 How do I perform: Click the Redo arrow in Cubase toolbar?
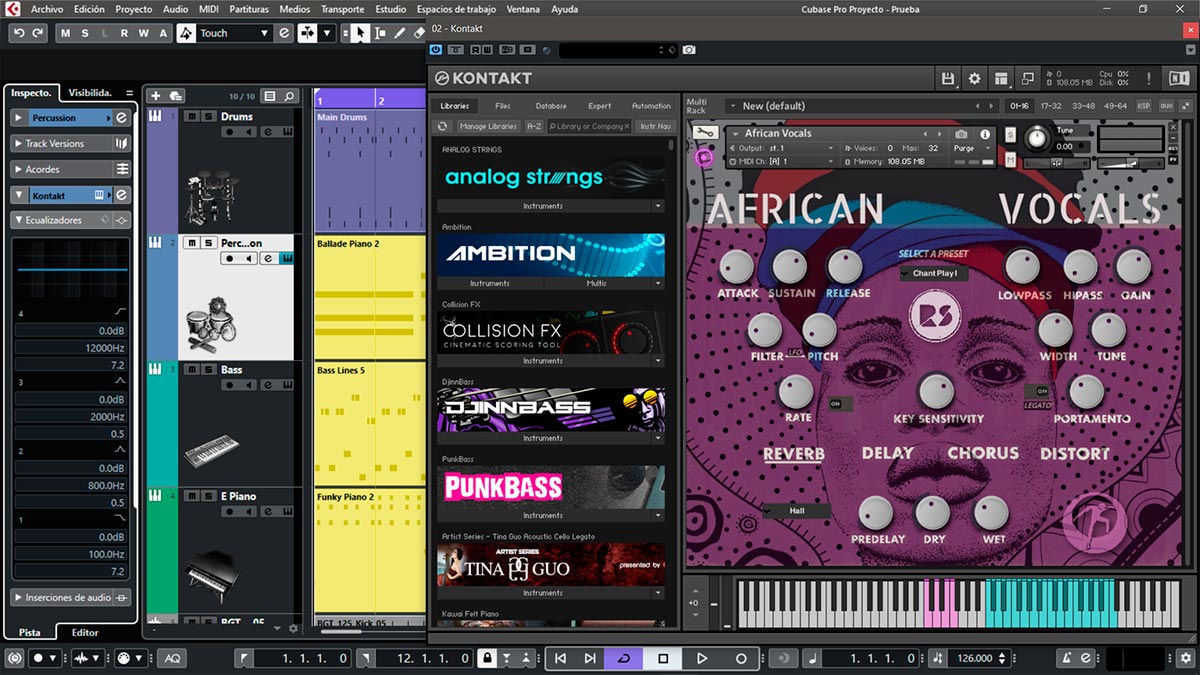[x=38, y=33]
